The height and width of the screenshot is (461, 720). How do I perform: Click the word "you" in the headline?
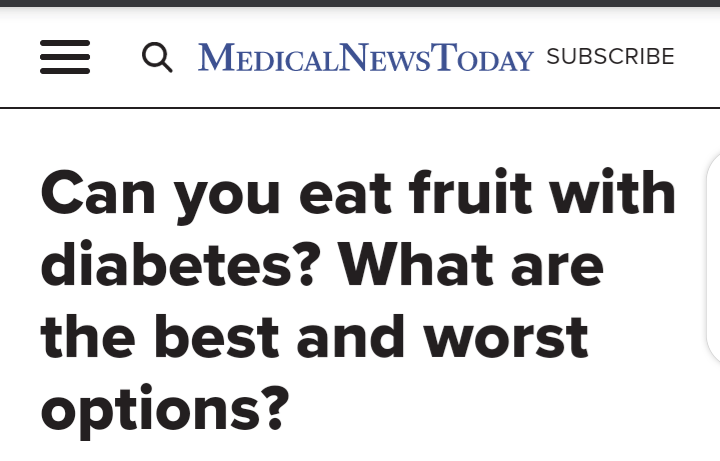point(227,199)
